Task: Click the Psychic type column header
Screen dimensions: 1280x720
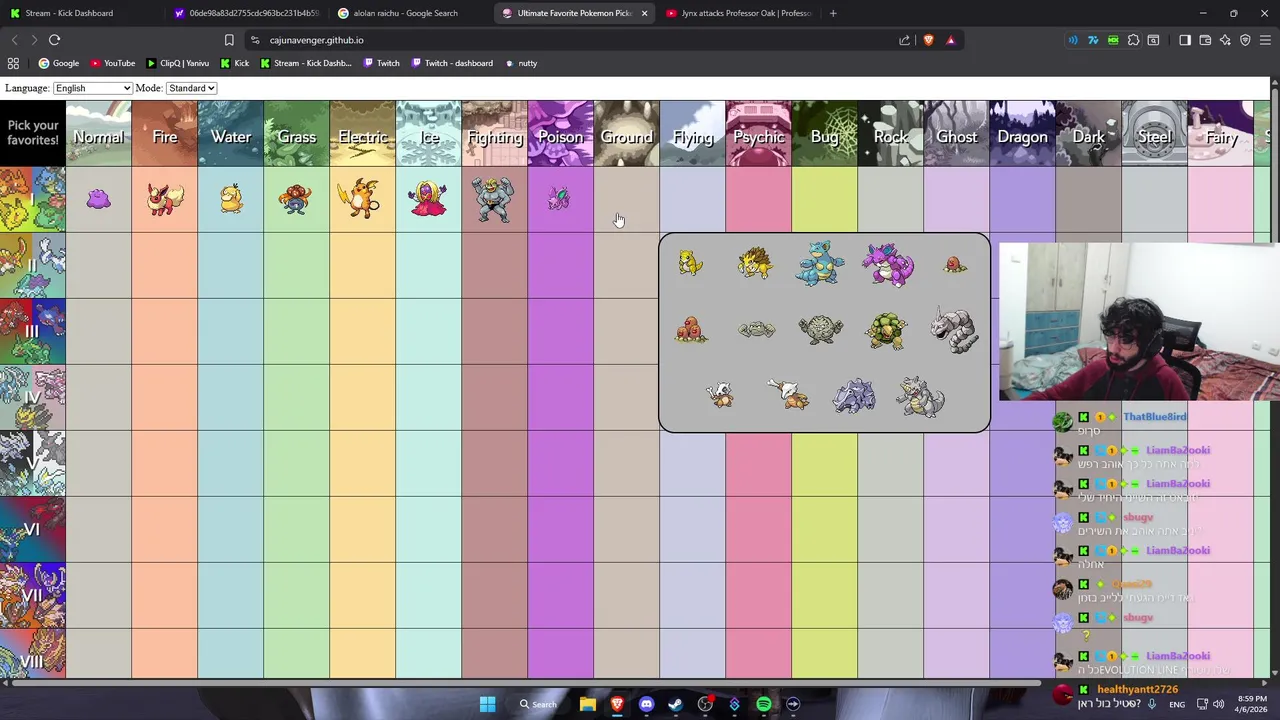Action: [x=758, y=133]
